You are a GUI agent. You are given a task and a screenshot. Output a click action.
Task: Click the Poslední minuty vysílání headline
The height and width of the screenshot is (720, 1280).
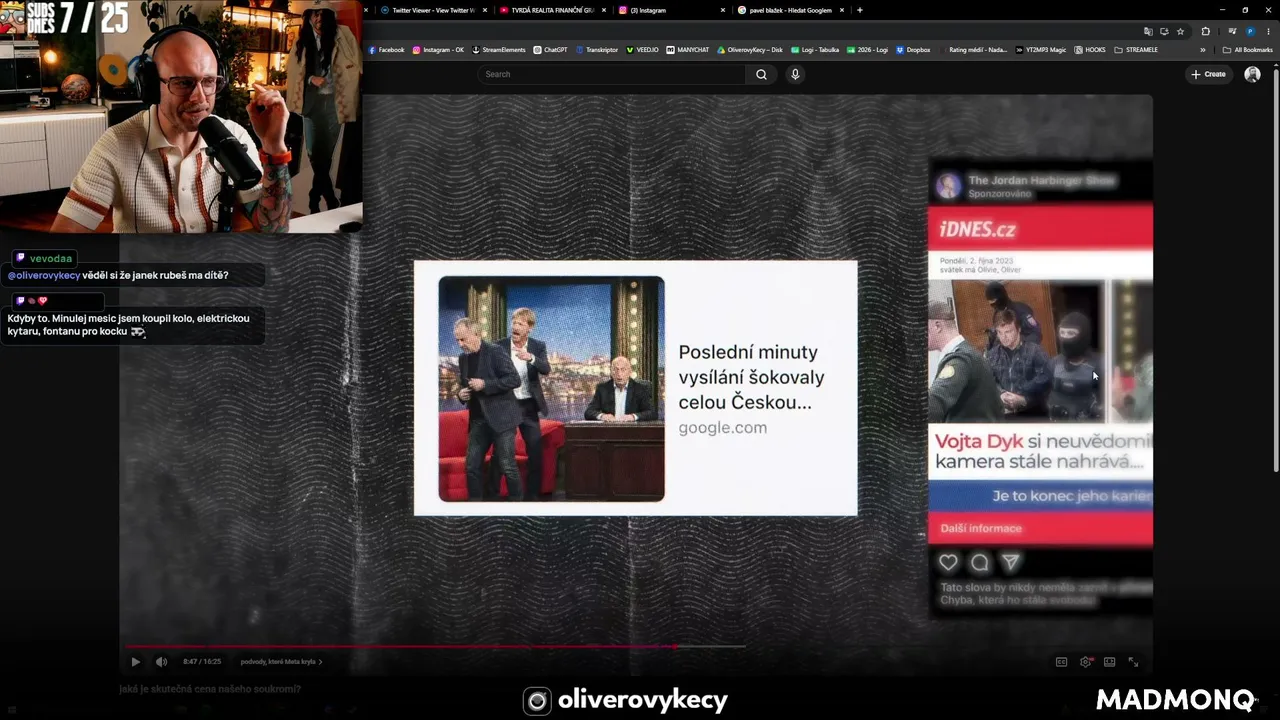[751, 377]
